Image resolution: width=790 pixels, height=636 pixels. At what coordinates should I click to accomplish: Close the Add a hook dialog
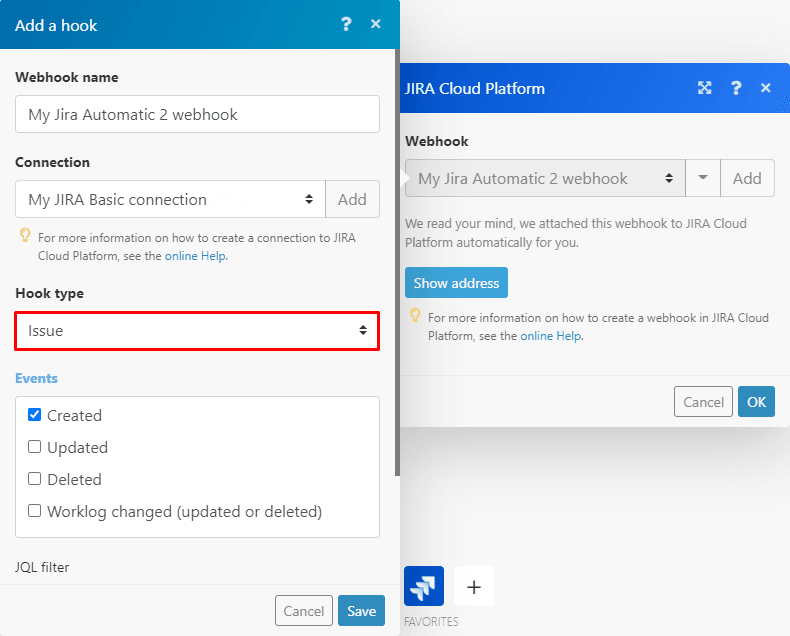pyautogui.click(x=376, y=24)
